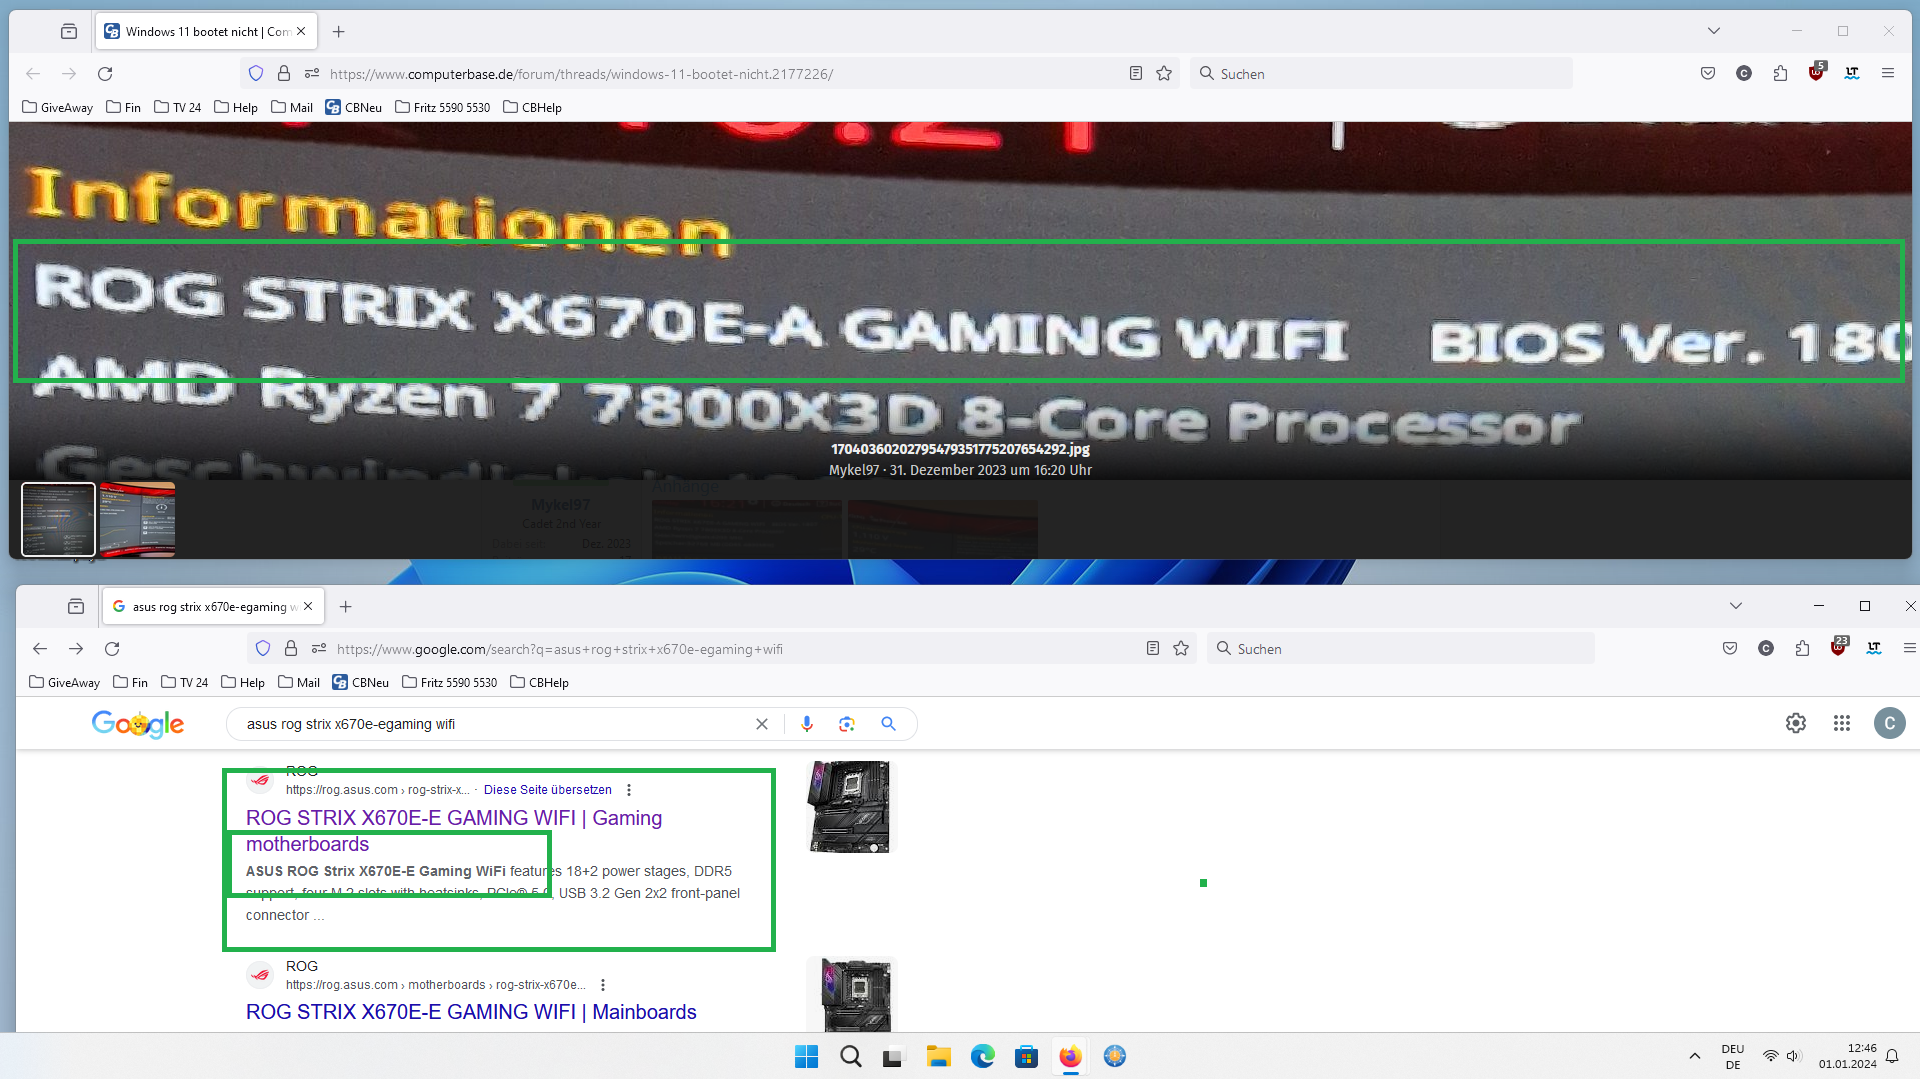Screen dimensions: 1920x1079
Task: Launch Microsoft Edge from taskbar
Action: click(x=983, y=1056)
